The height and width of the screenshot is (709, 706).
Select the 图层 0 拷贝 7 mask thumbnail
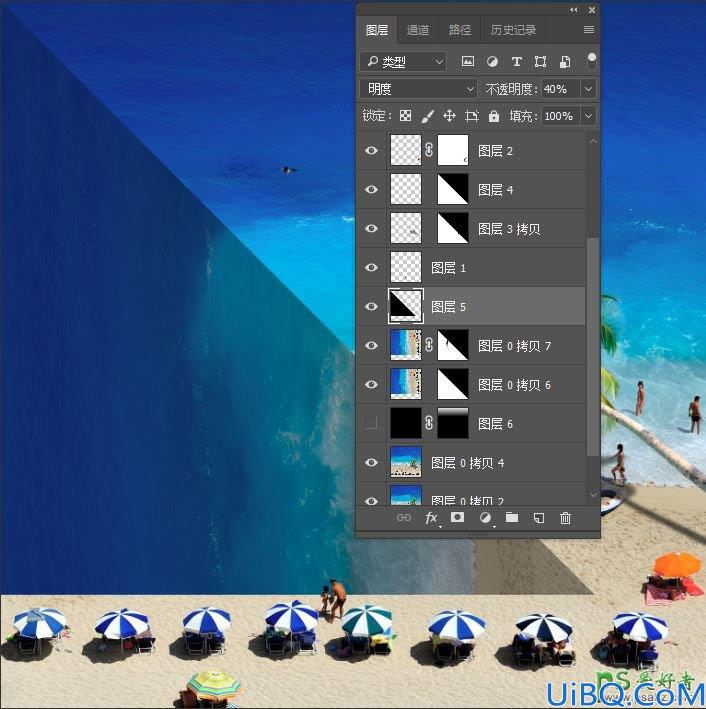[453, 345]
